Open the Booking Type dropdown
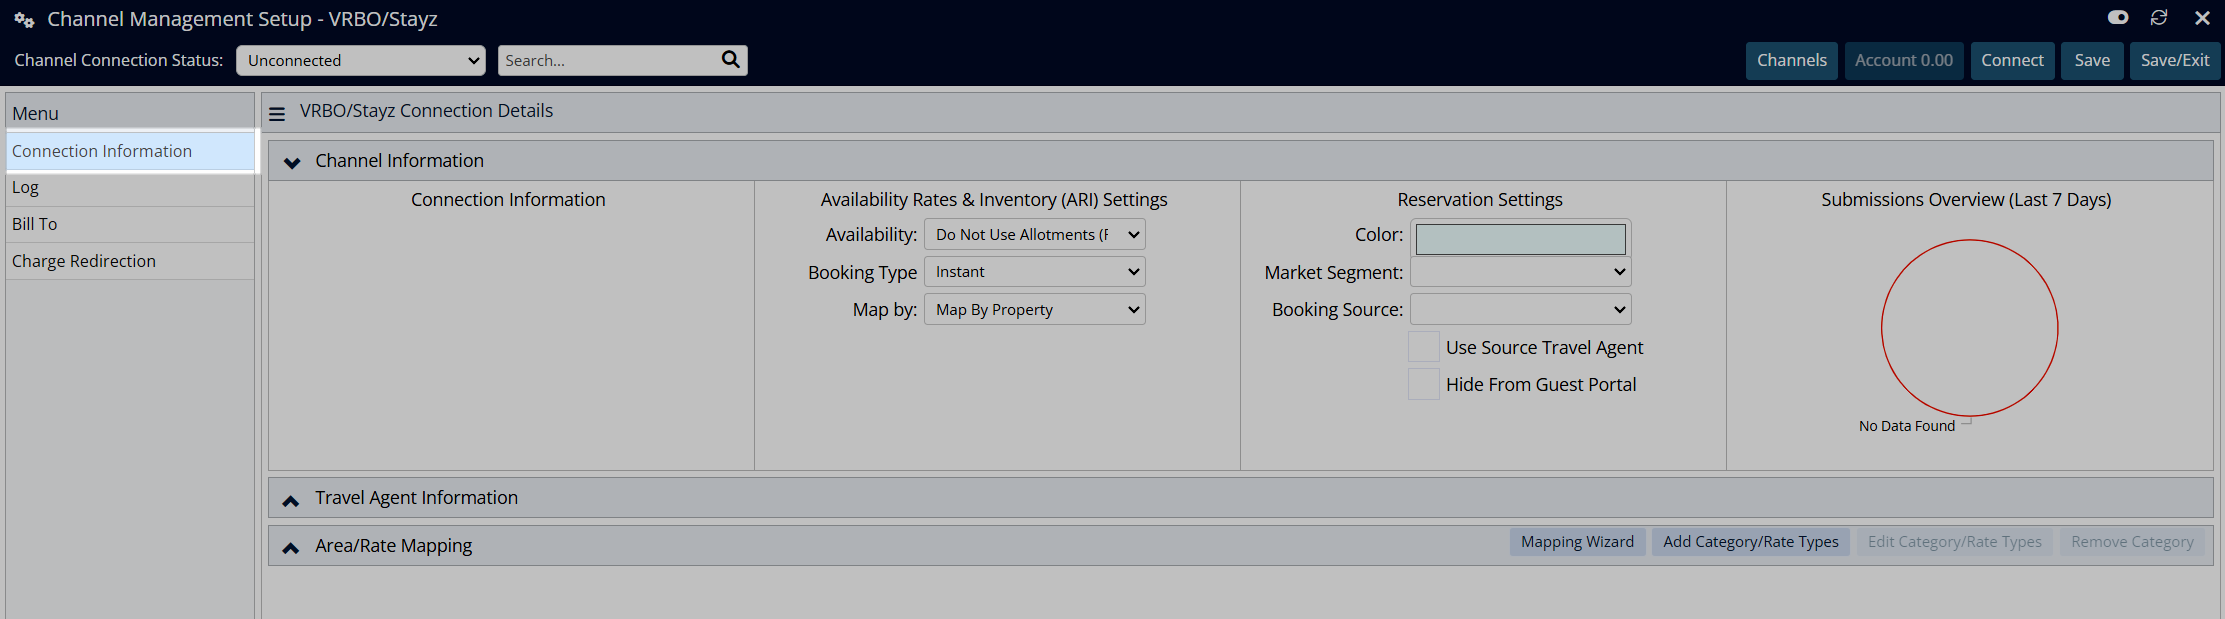Viewport: 2225px width, 619px height. coord(1035,272)
